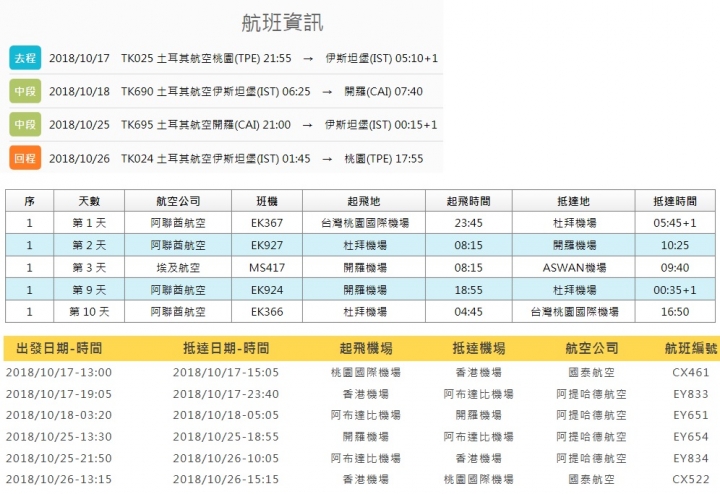720x494 pixels.
Task: Click flight number EK367
Action: click(x=267, y=223)
